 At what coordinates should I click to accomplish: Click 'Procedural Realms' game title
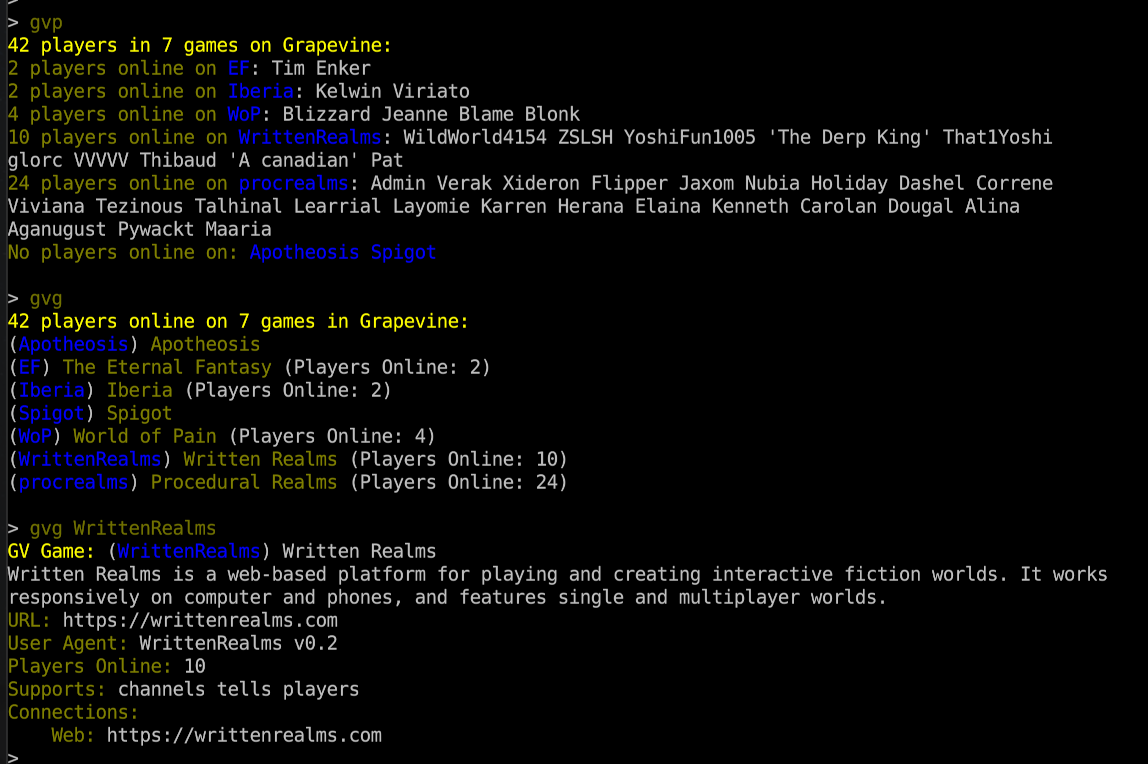(x=244, y=482)
